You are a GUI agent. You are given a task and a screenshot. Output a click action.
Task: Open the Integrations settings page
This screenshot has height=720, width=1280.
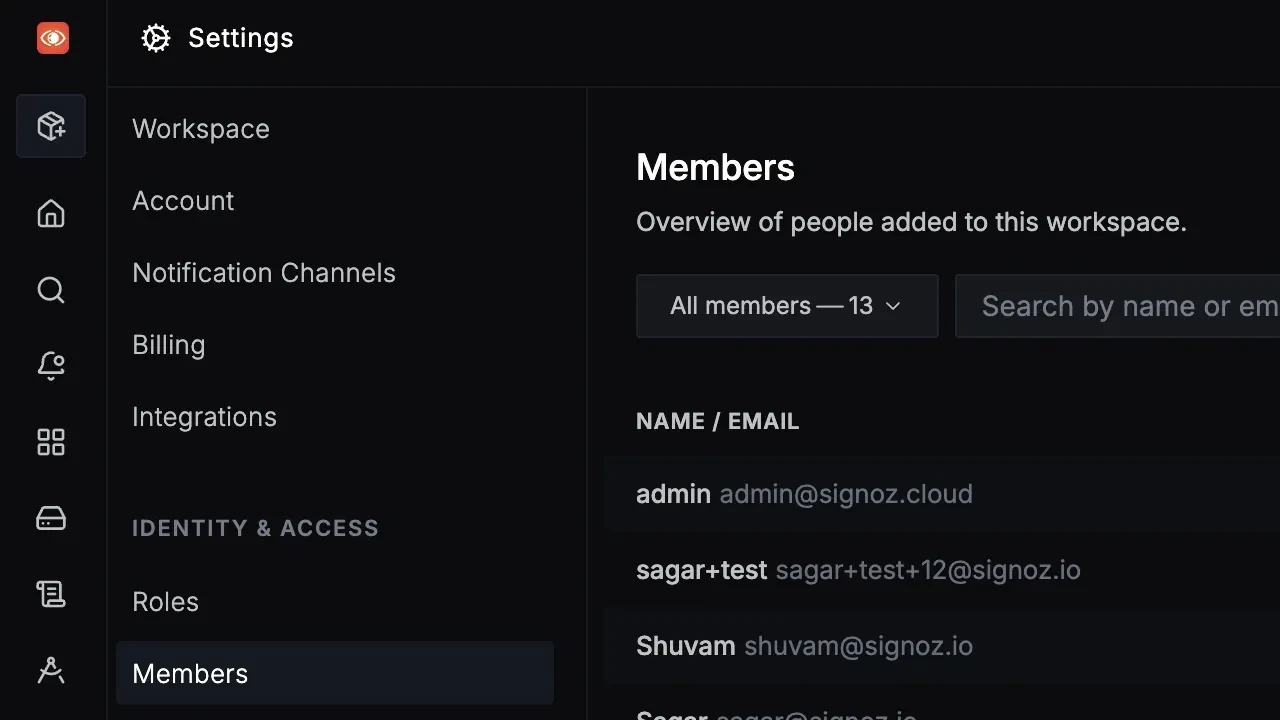(204, 417)
